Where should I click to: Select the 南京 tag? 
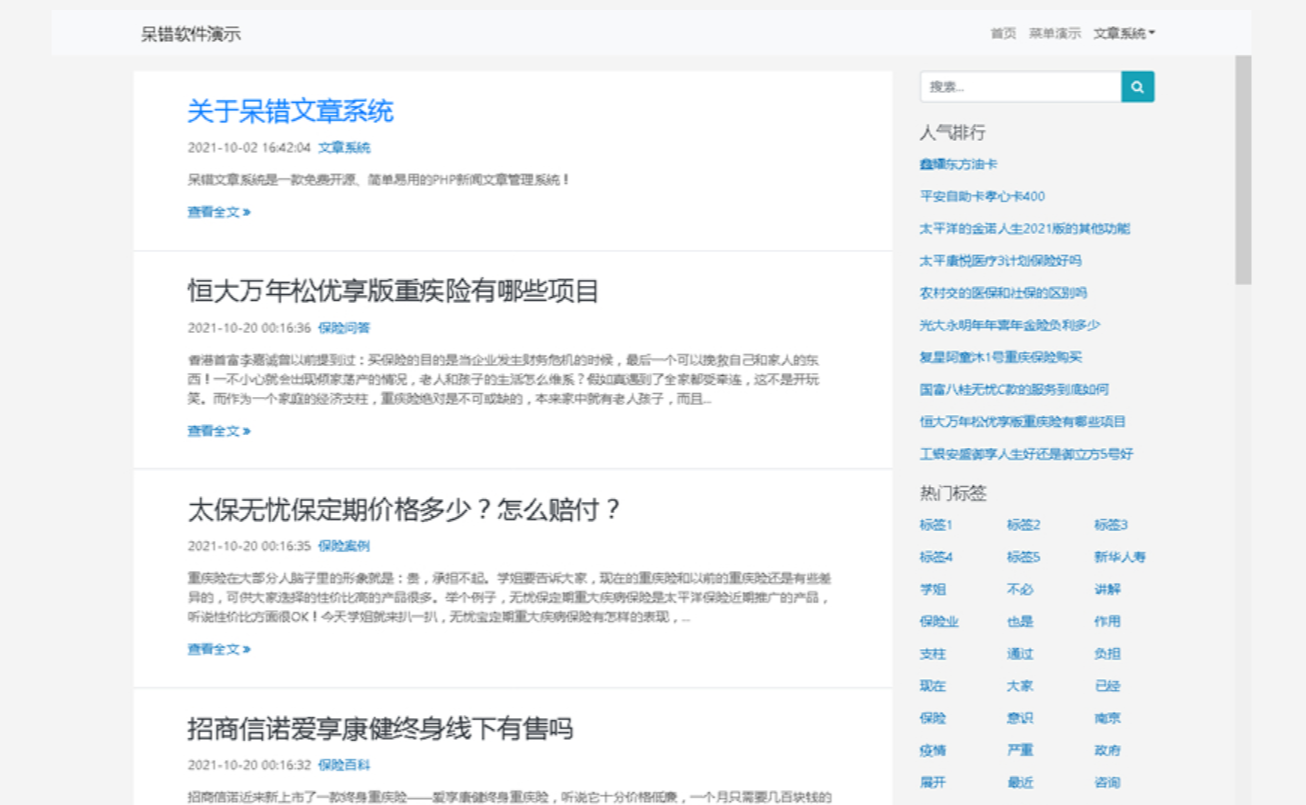(1107, 718)
